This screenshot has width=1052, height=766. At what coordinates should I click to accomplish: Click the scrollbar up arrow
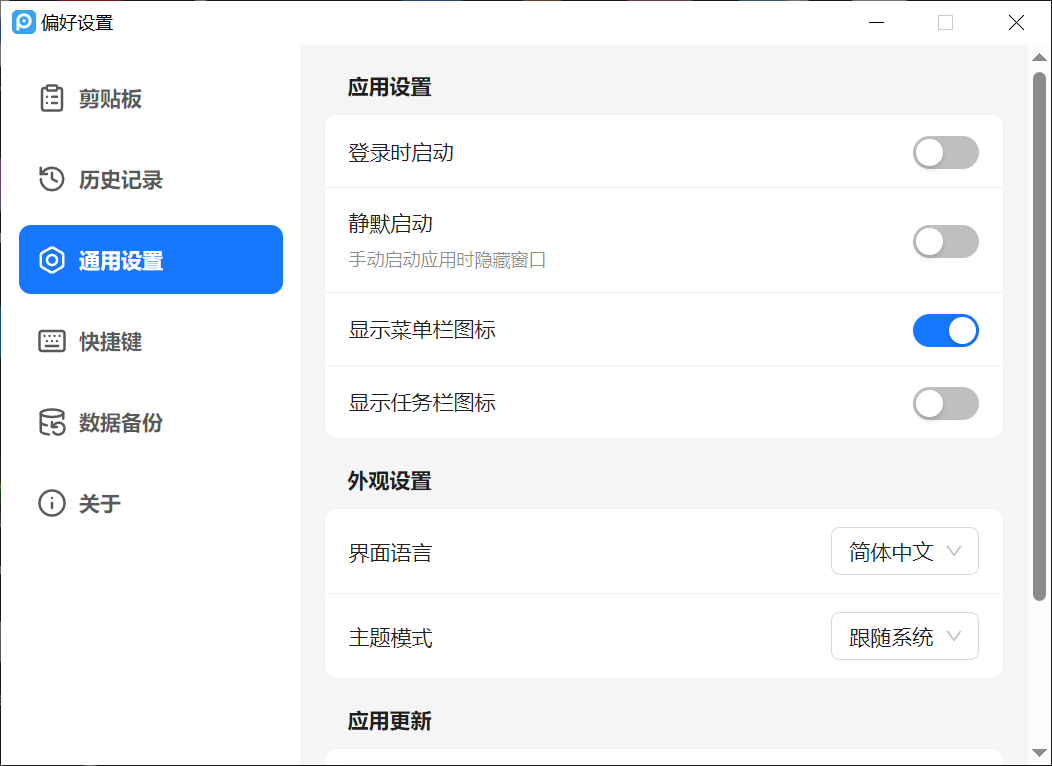(1039, 57)
